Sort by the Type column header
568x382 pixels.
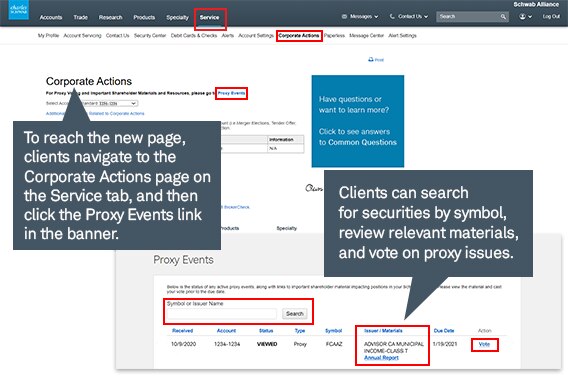point(300,331)
